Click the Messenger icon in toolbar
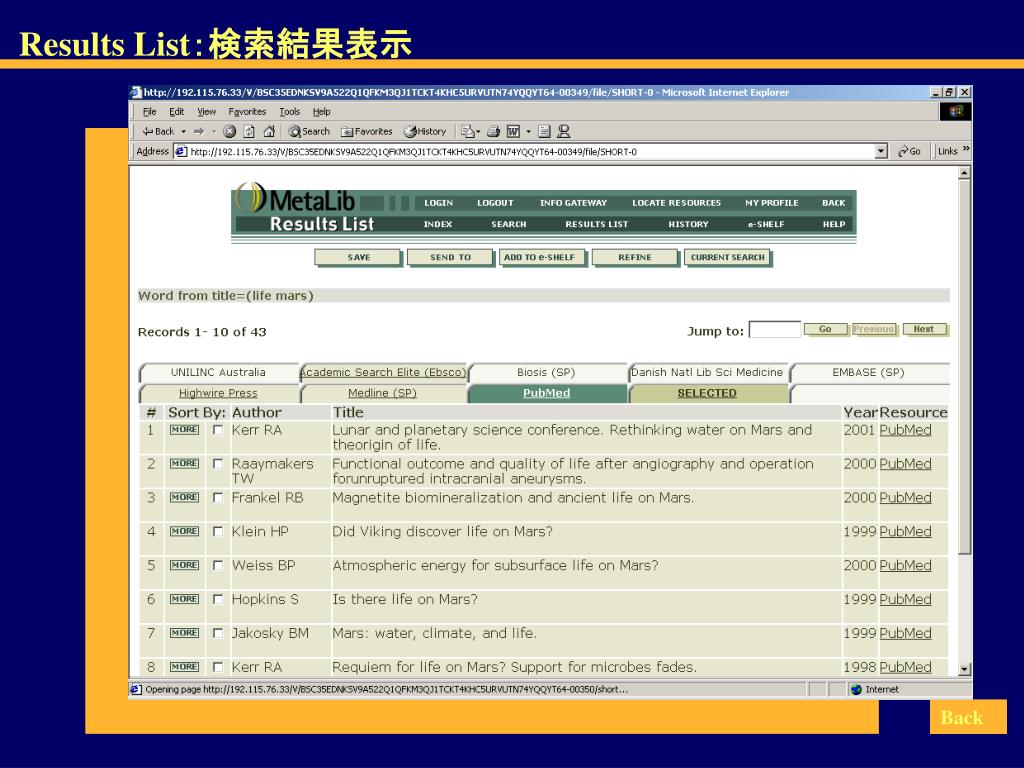 (564, 131)
